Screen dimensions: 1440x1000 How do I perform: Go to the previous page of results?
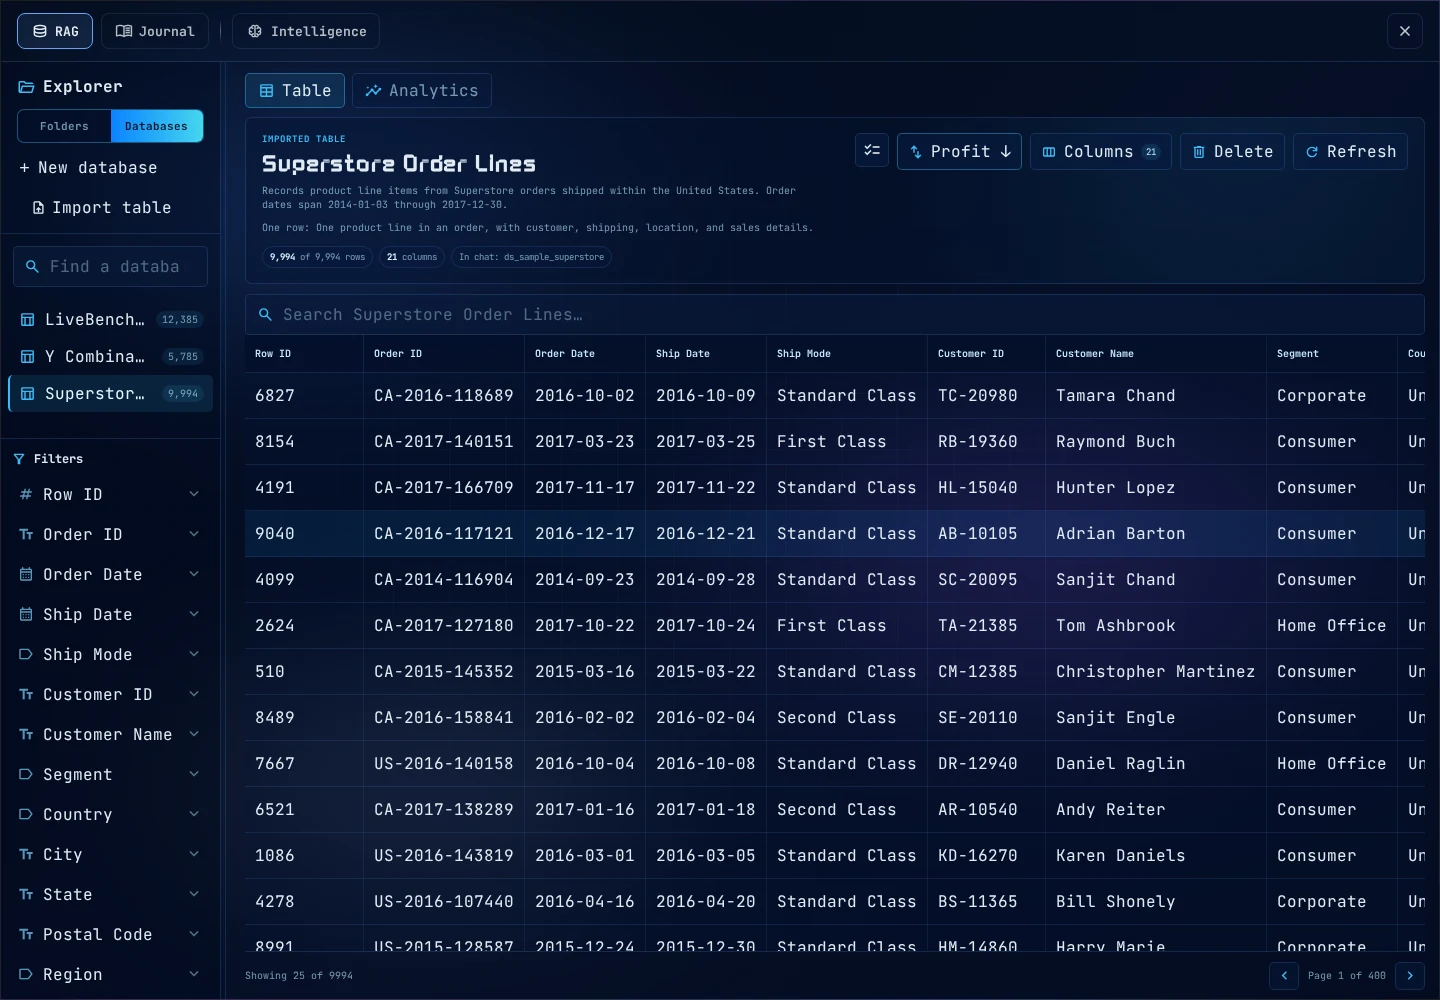click(x=1284, y=976)
